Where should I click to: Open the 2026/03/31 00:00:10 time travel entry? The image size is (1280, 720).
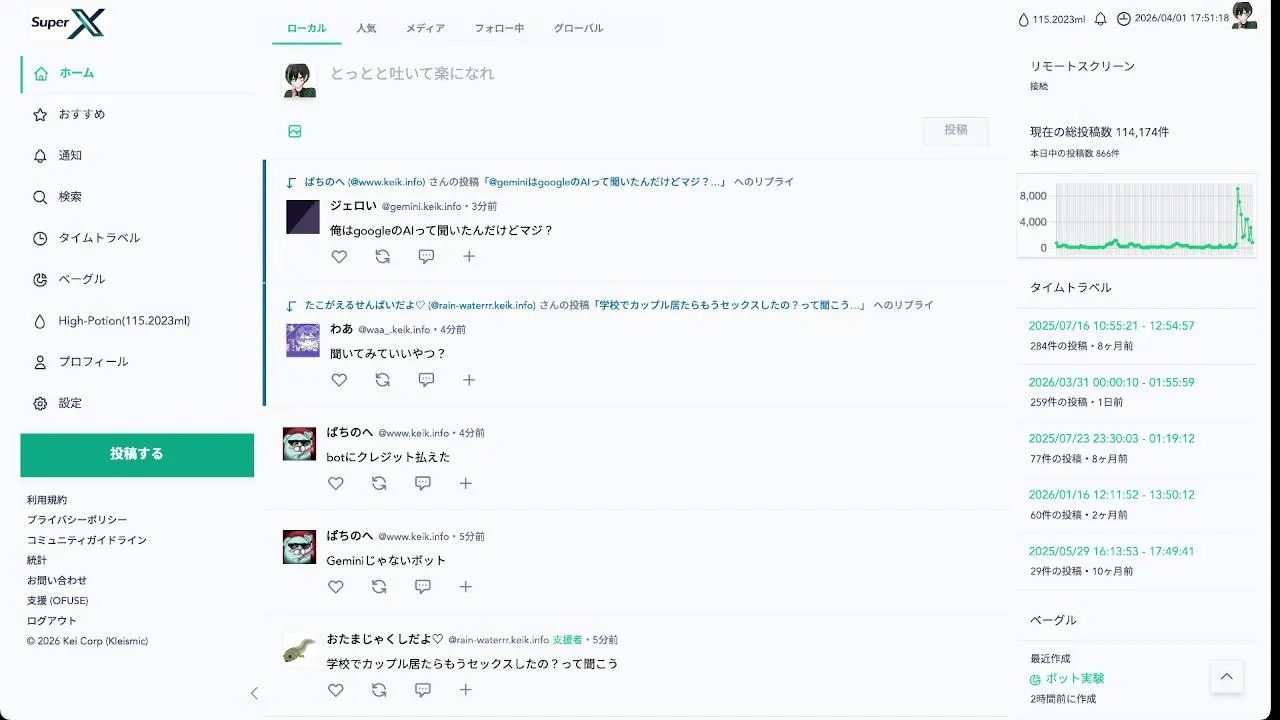[1112, 382]
